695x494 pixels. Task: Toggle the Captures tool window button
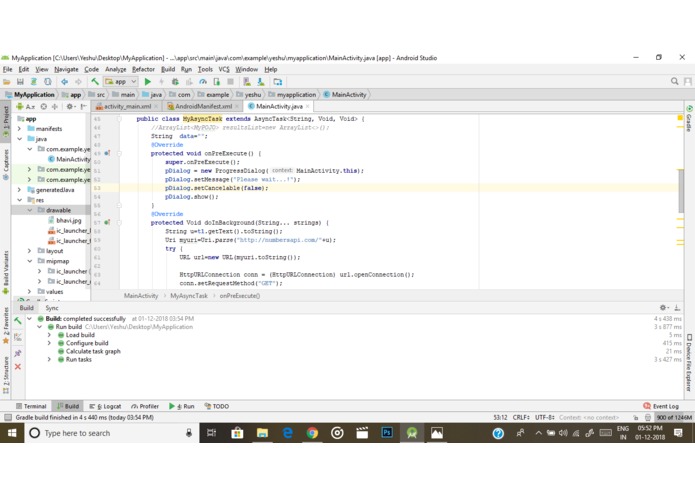(x=6, y=165)
